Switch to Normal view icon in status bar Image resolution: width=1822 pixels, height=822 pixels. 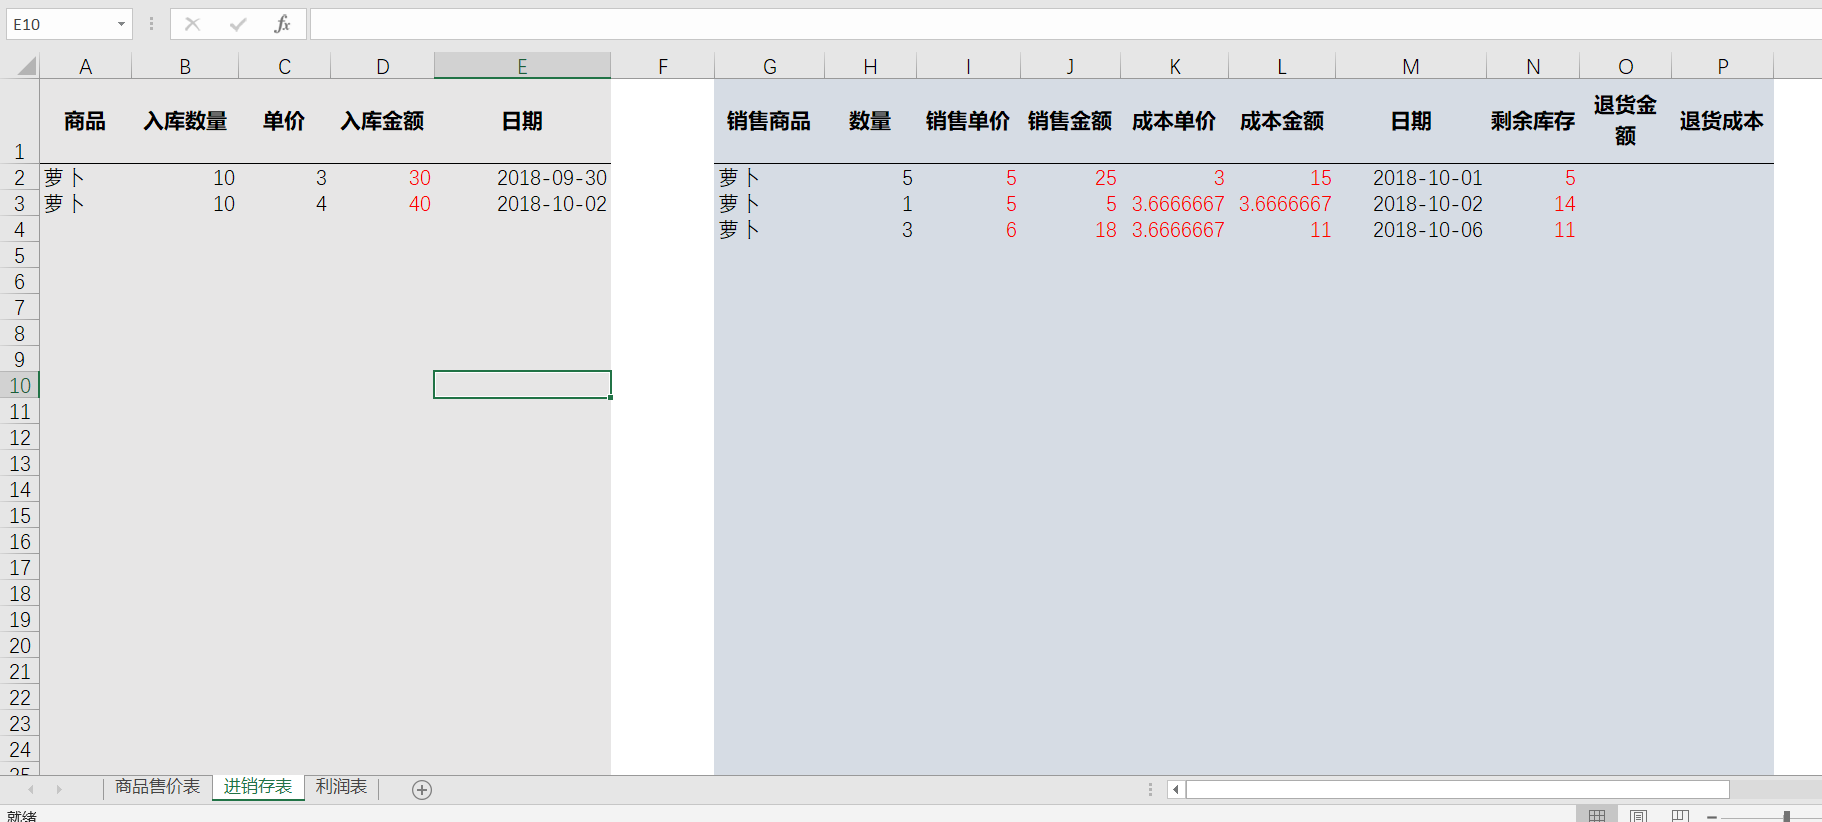(x=1597, y=815)
